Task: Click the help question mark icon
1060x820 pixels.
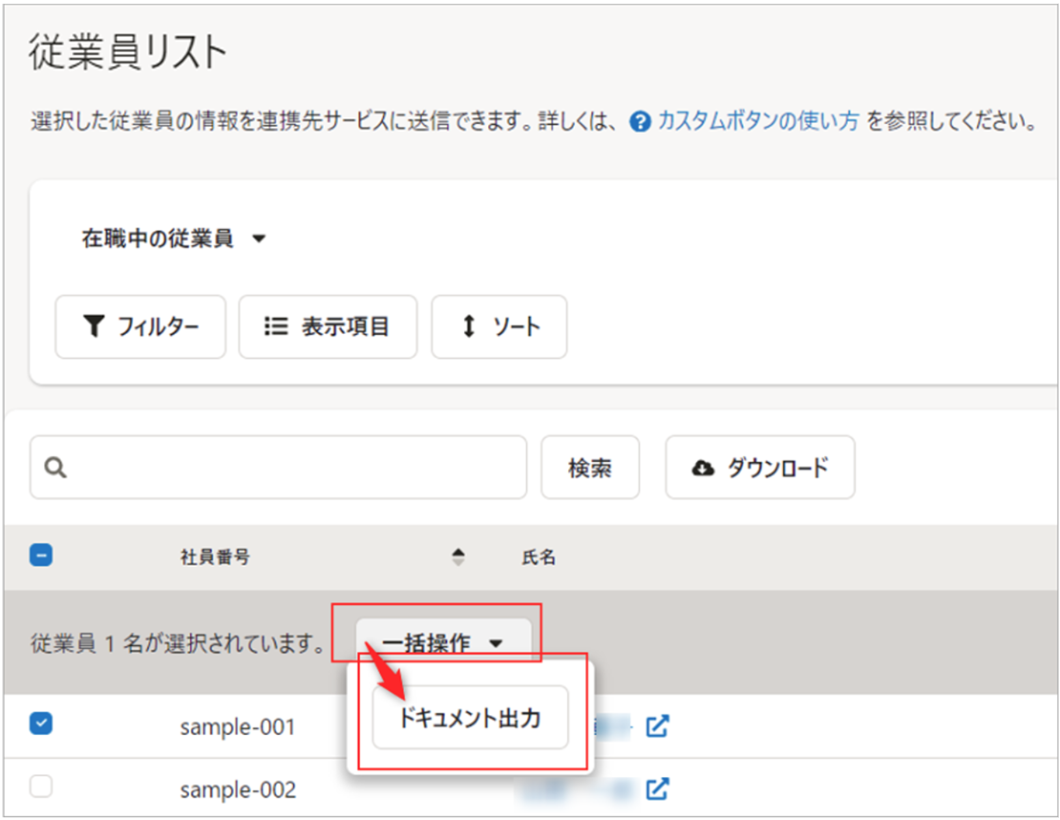Action: click(x=640, y=123)
